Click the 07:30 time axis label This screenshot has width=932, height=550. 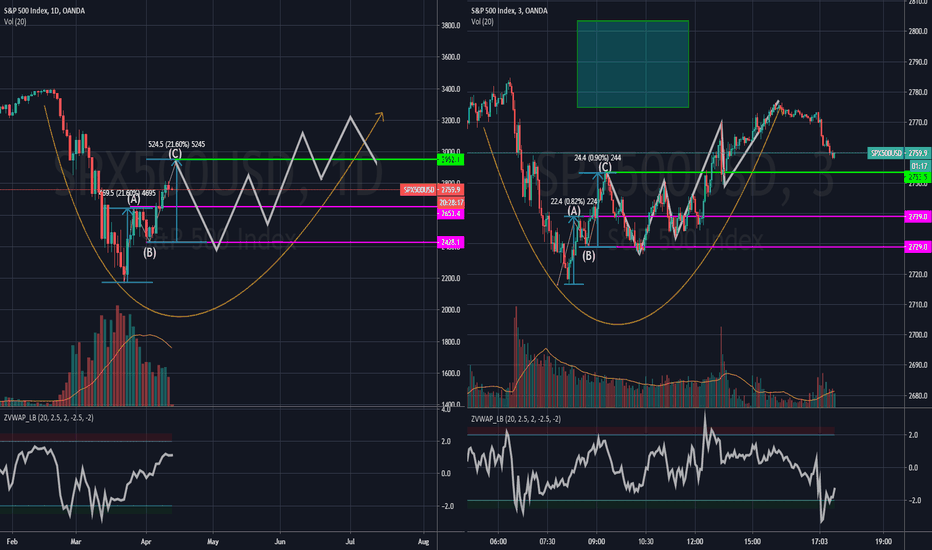pos(547,542)
